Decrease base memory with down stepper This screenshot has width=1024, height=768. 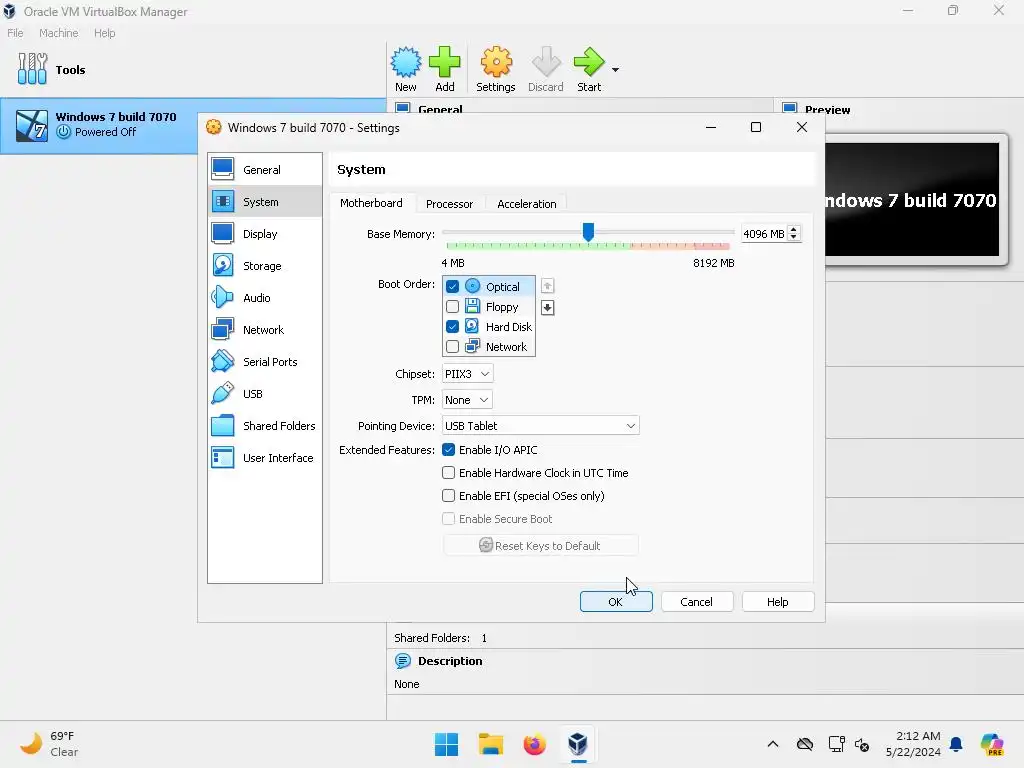793,238
